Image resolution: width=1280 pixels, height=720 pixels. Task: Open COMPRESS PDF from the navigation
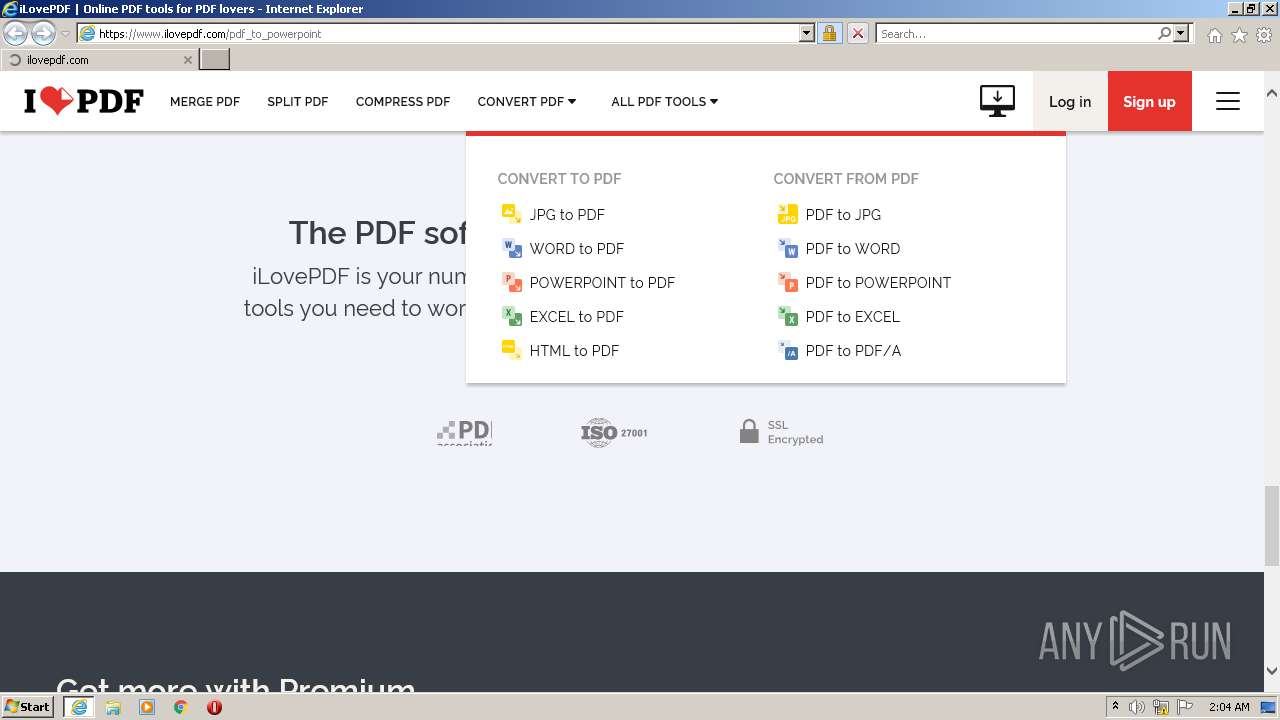[403, 101]
